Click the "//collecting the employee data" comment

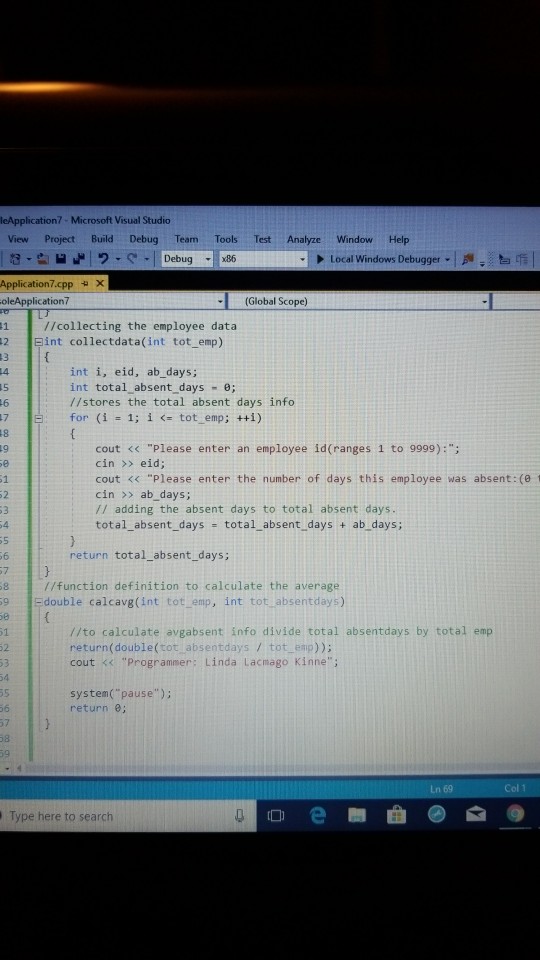[x=140, y=326]
